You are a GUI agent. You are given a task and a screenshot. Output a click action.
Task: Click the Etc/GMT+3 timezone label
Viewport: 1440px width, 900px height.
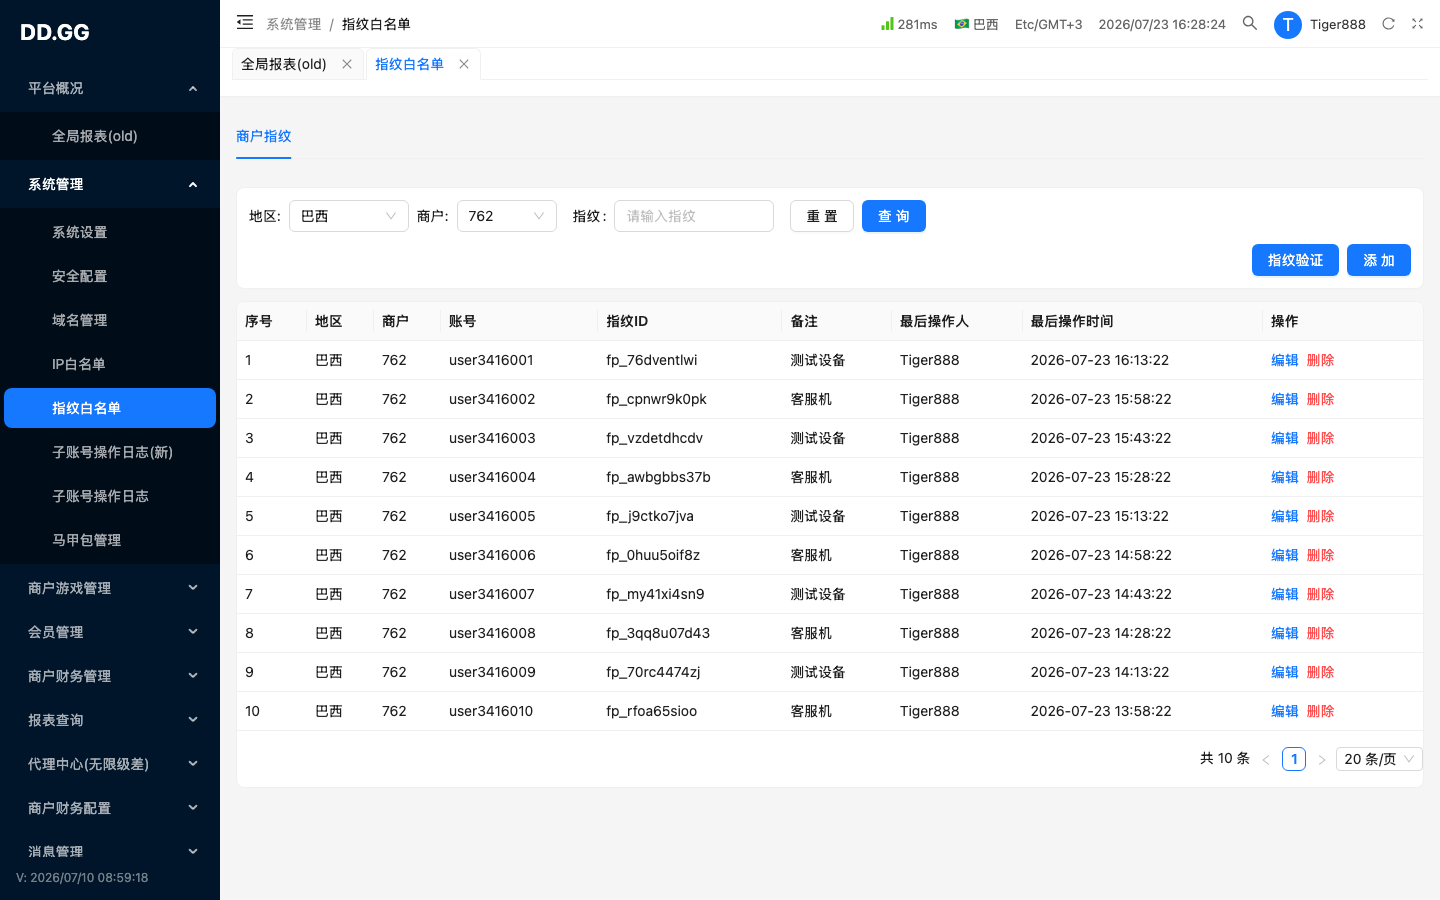[1048, 24]
